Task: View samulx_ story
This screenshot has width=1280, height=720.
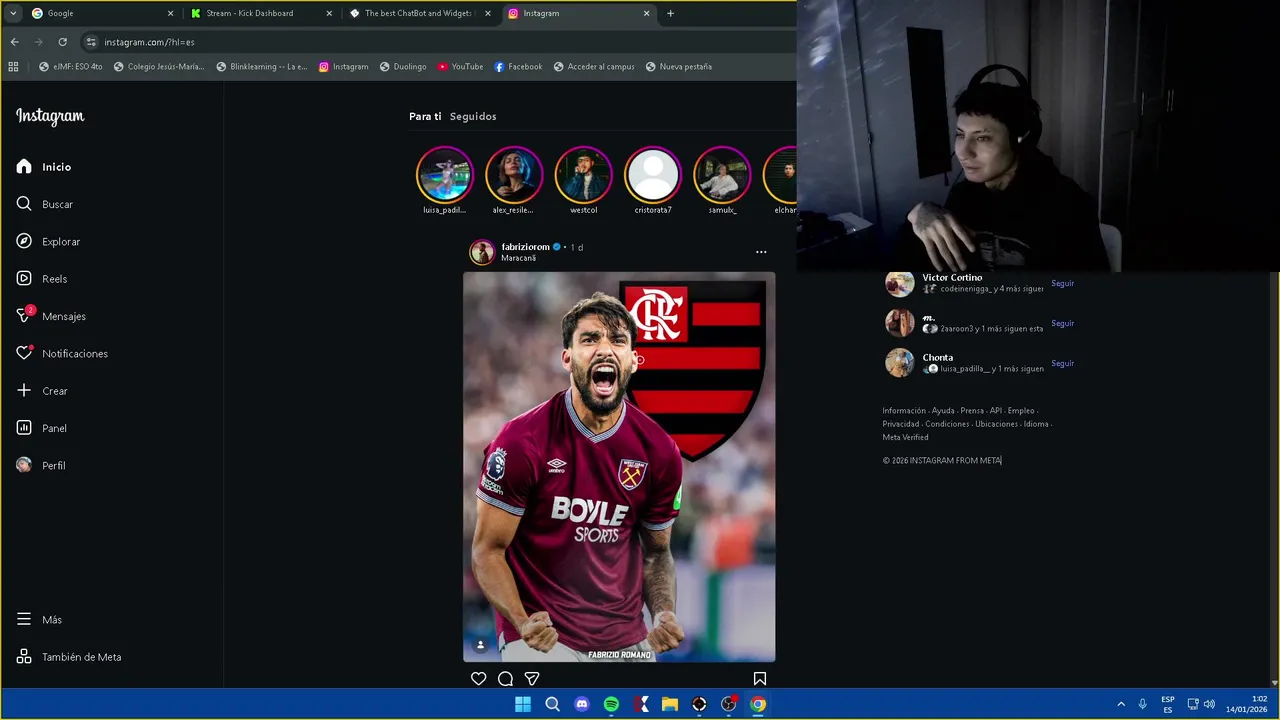Action: click(722, 175)
